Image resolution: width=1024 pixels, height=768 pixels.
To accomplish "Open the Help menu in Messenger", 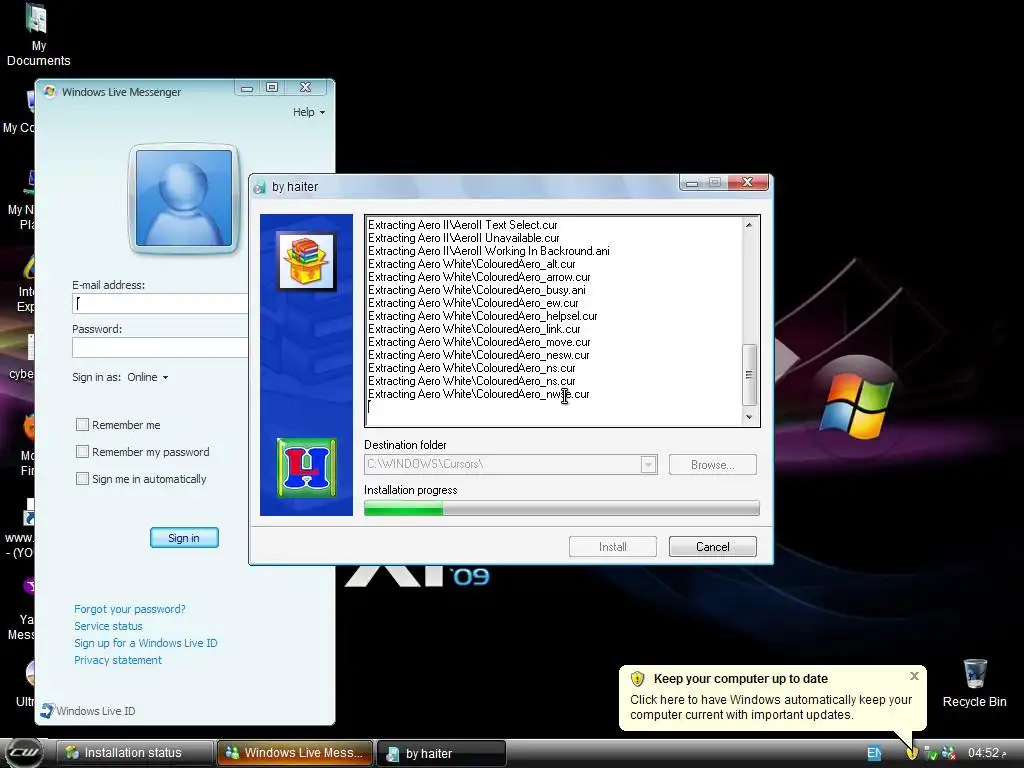I will tap(308, 112).
